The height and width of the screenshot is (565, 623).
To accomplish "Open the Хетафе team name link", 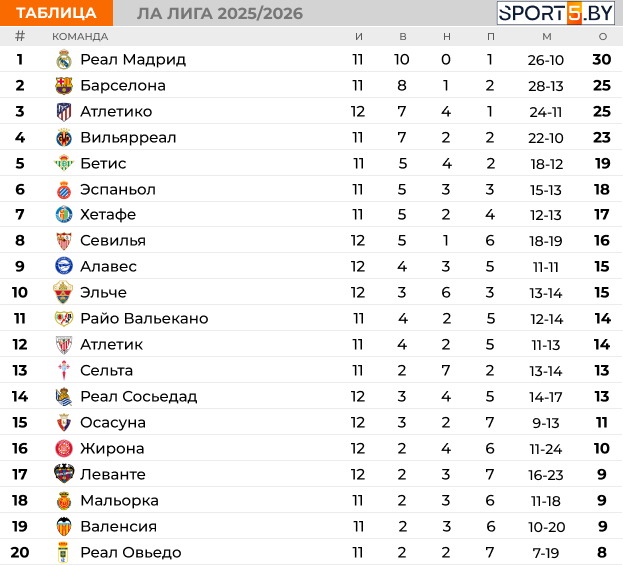I will [108, 215].
